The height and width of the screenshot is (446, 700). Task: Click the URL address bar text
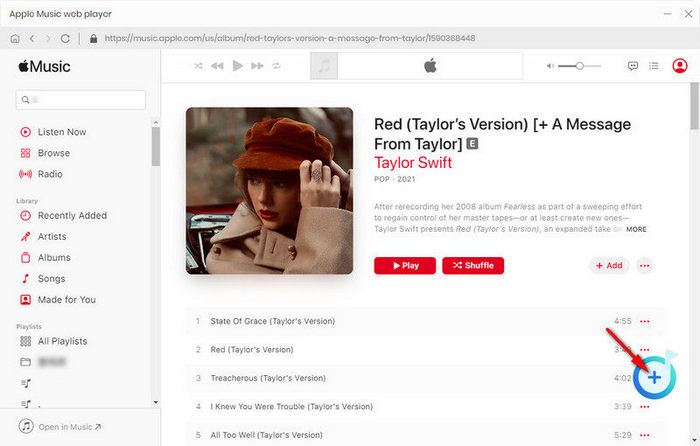click(290, 38)
